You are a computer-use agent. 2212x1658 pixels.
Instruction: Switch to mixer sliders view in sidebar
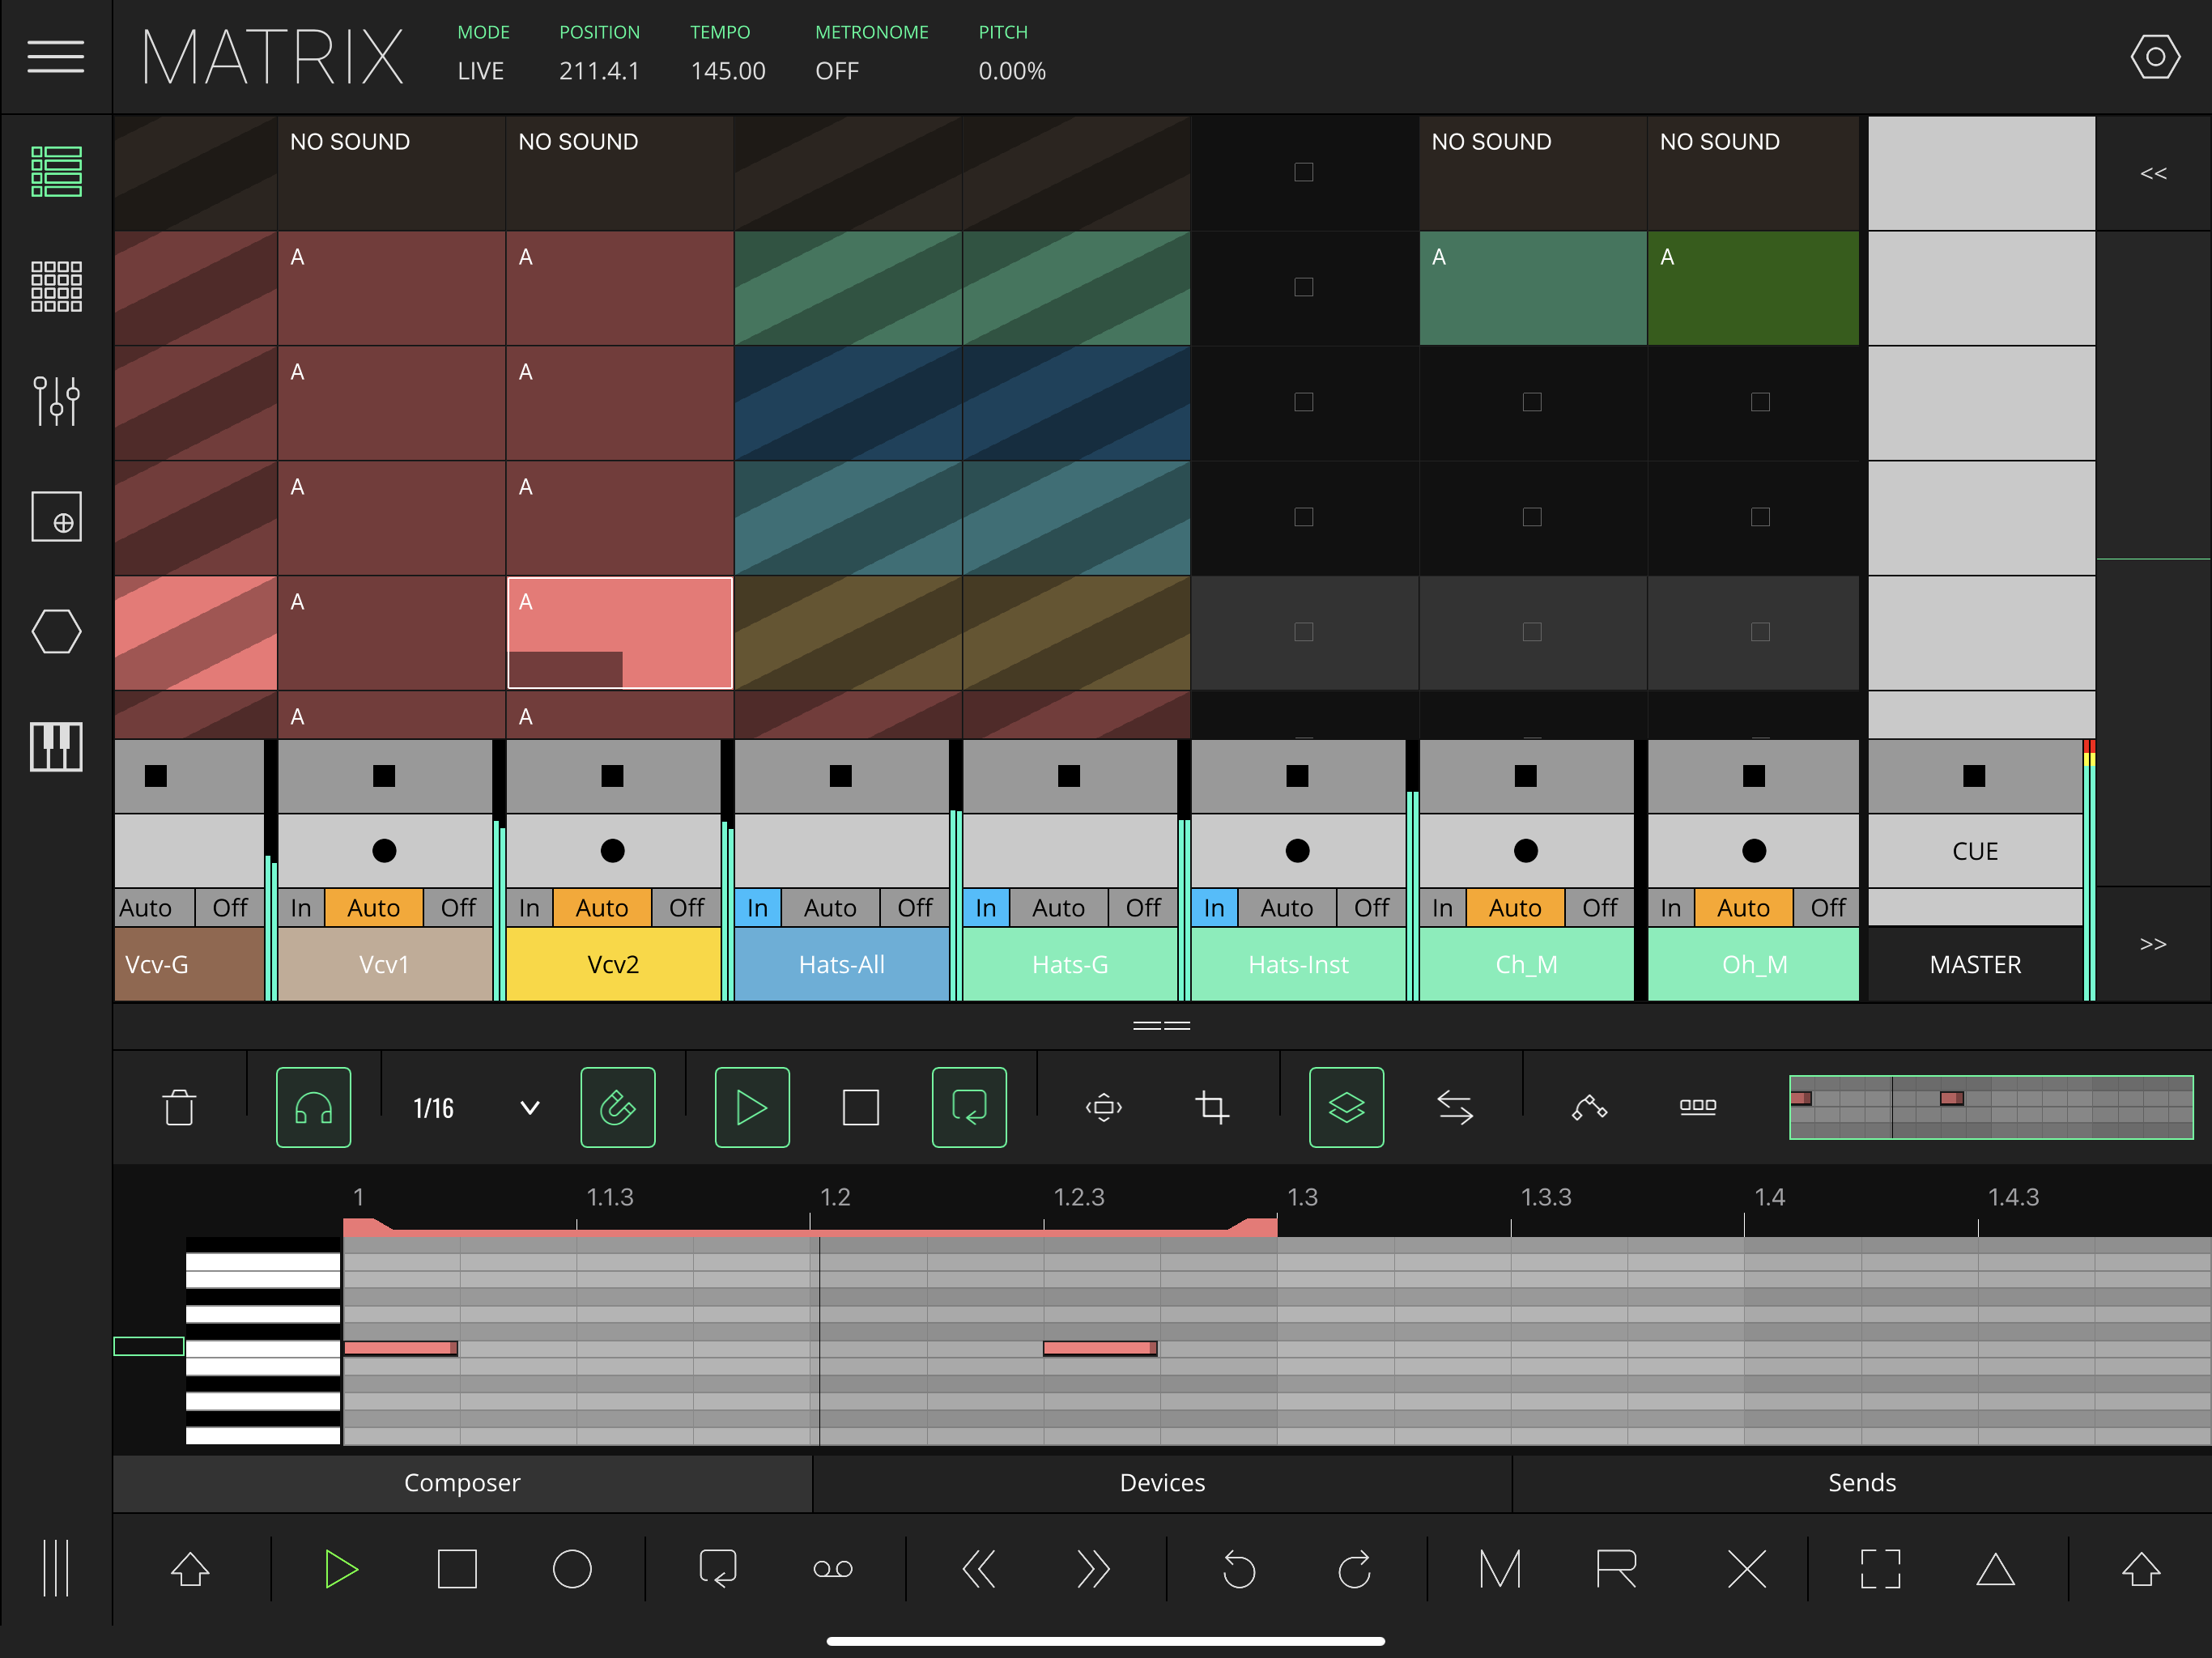click(56, 401)
